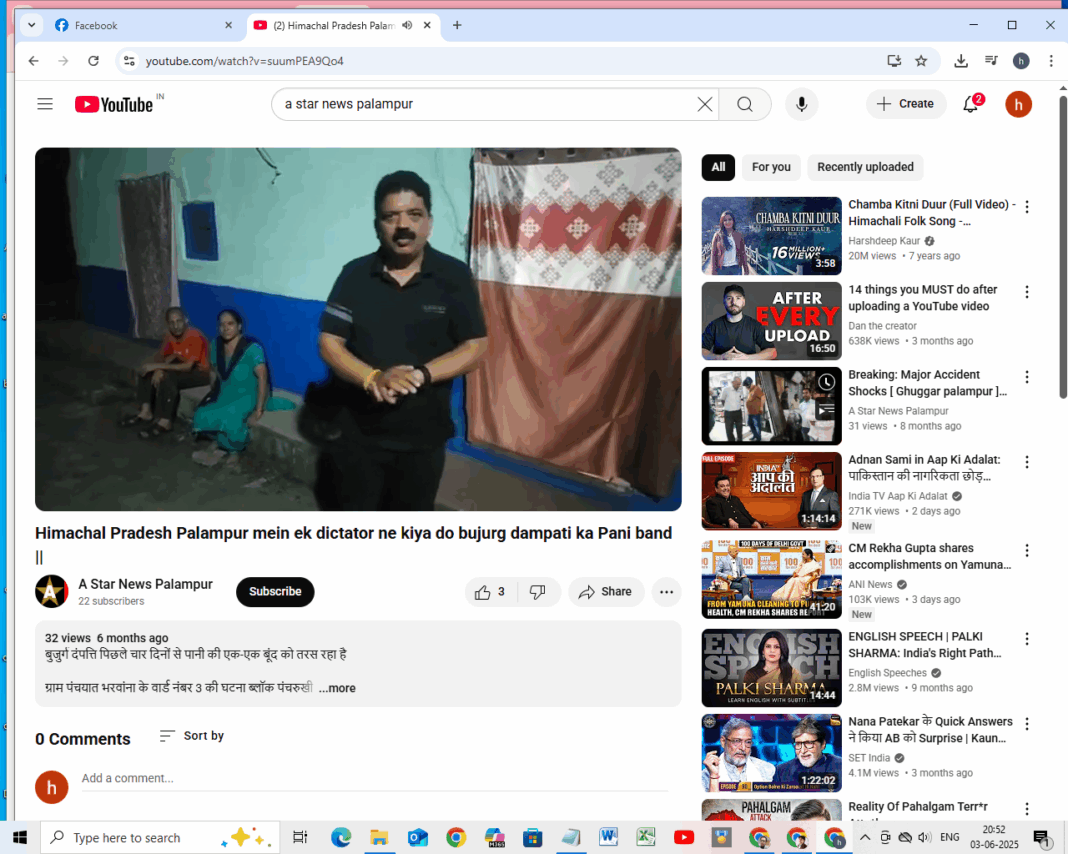Clear the search box with X
The image size is (1068, 854).
point(705,104)
